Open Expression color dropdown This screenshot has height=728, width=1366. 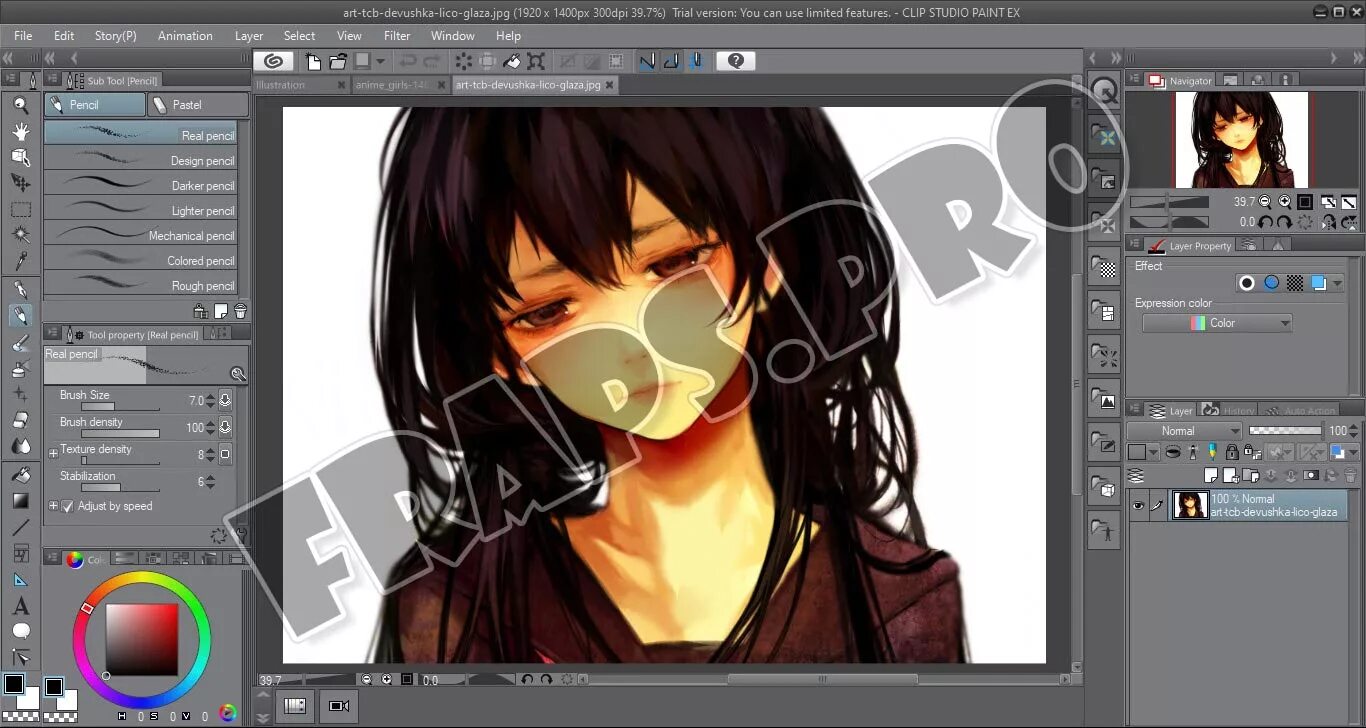(1217, 323)
